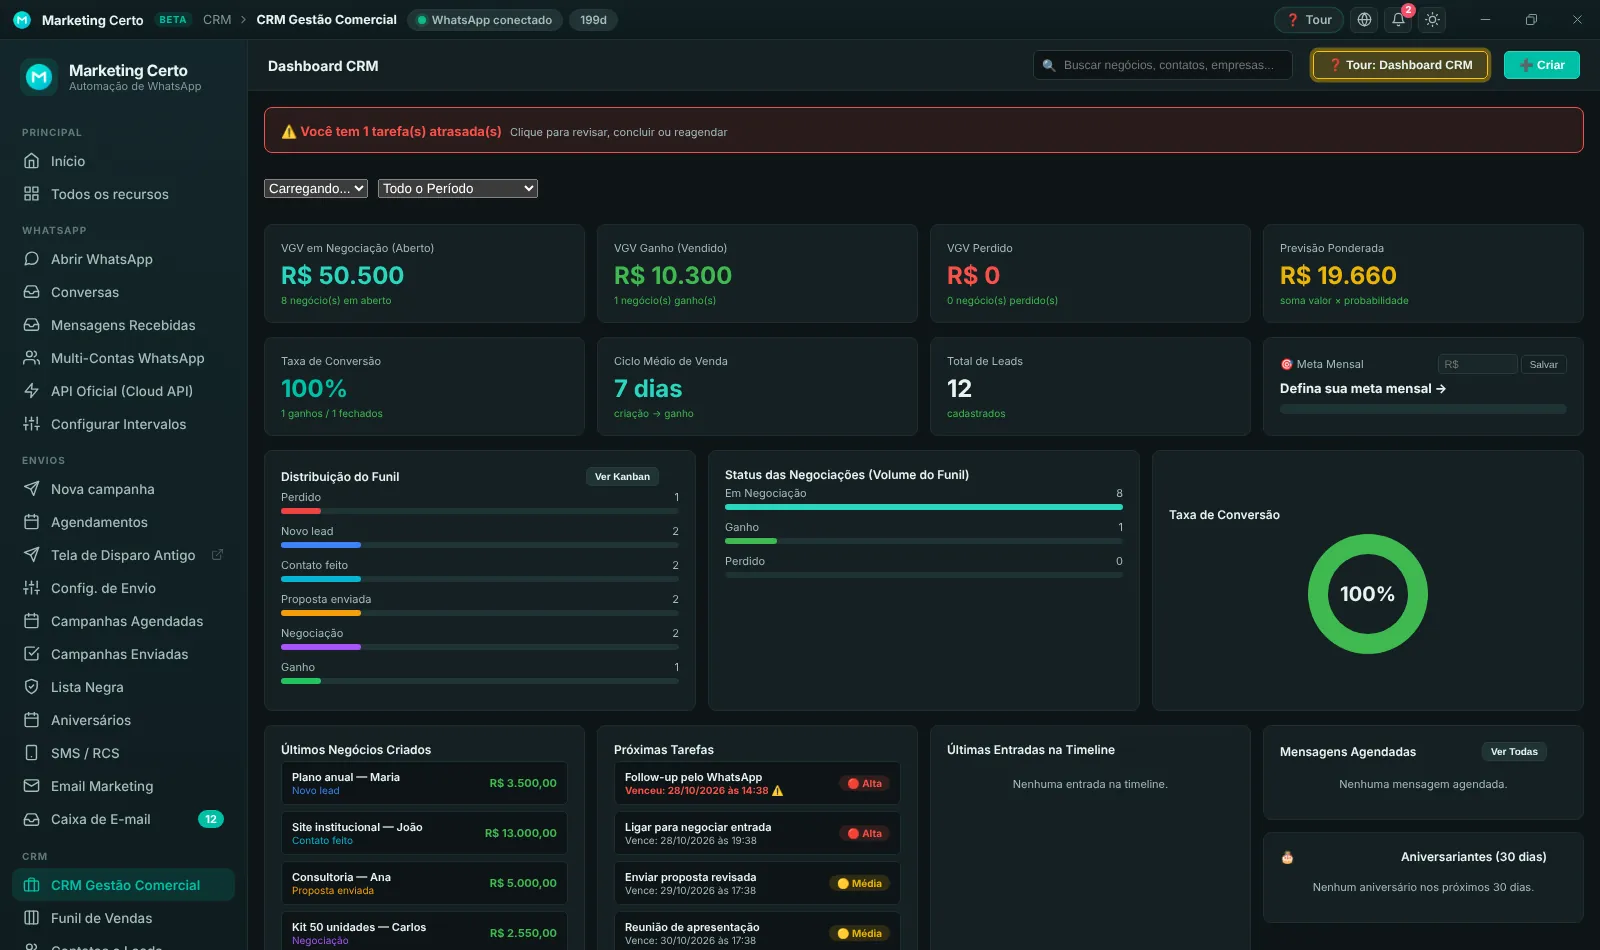1600x950 pixels.
Task: Click the Campanhas Enviadas check icon
Action: [31, 654]
